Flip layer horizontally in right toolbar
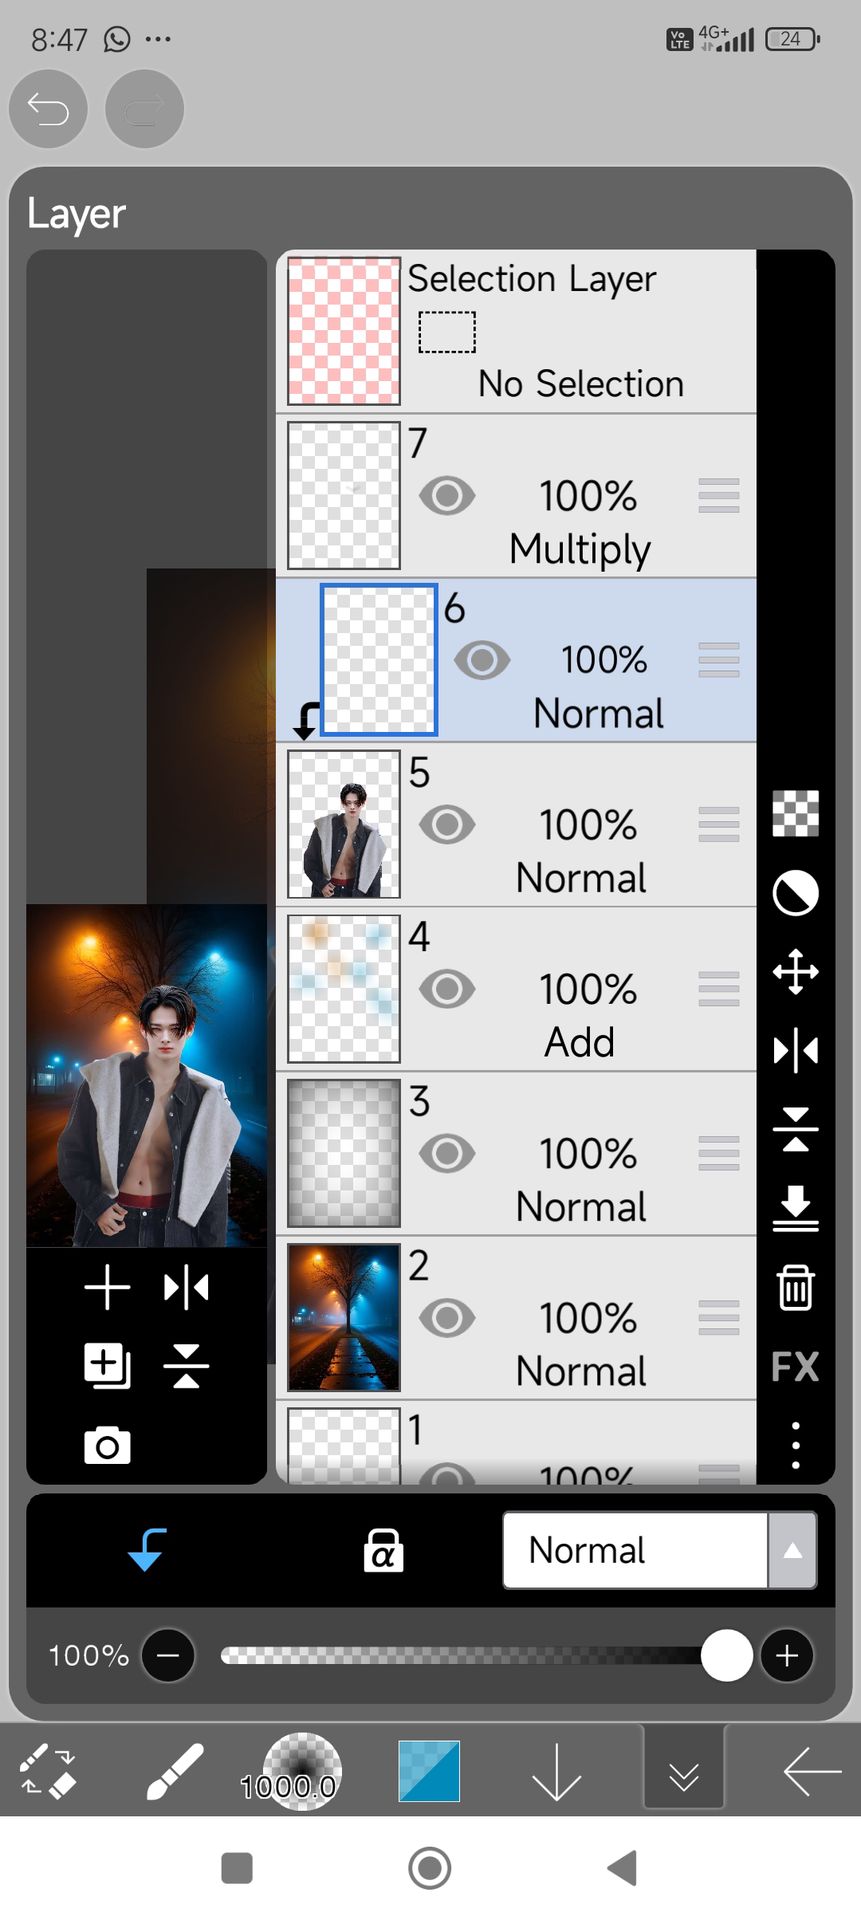Viewport: 861px width, 1920px height. 796,1050
